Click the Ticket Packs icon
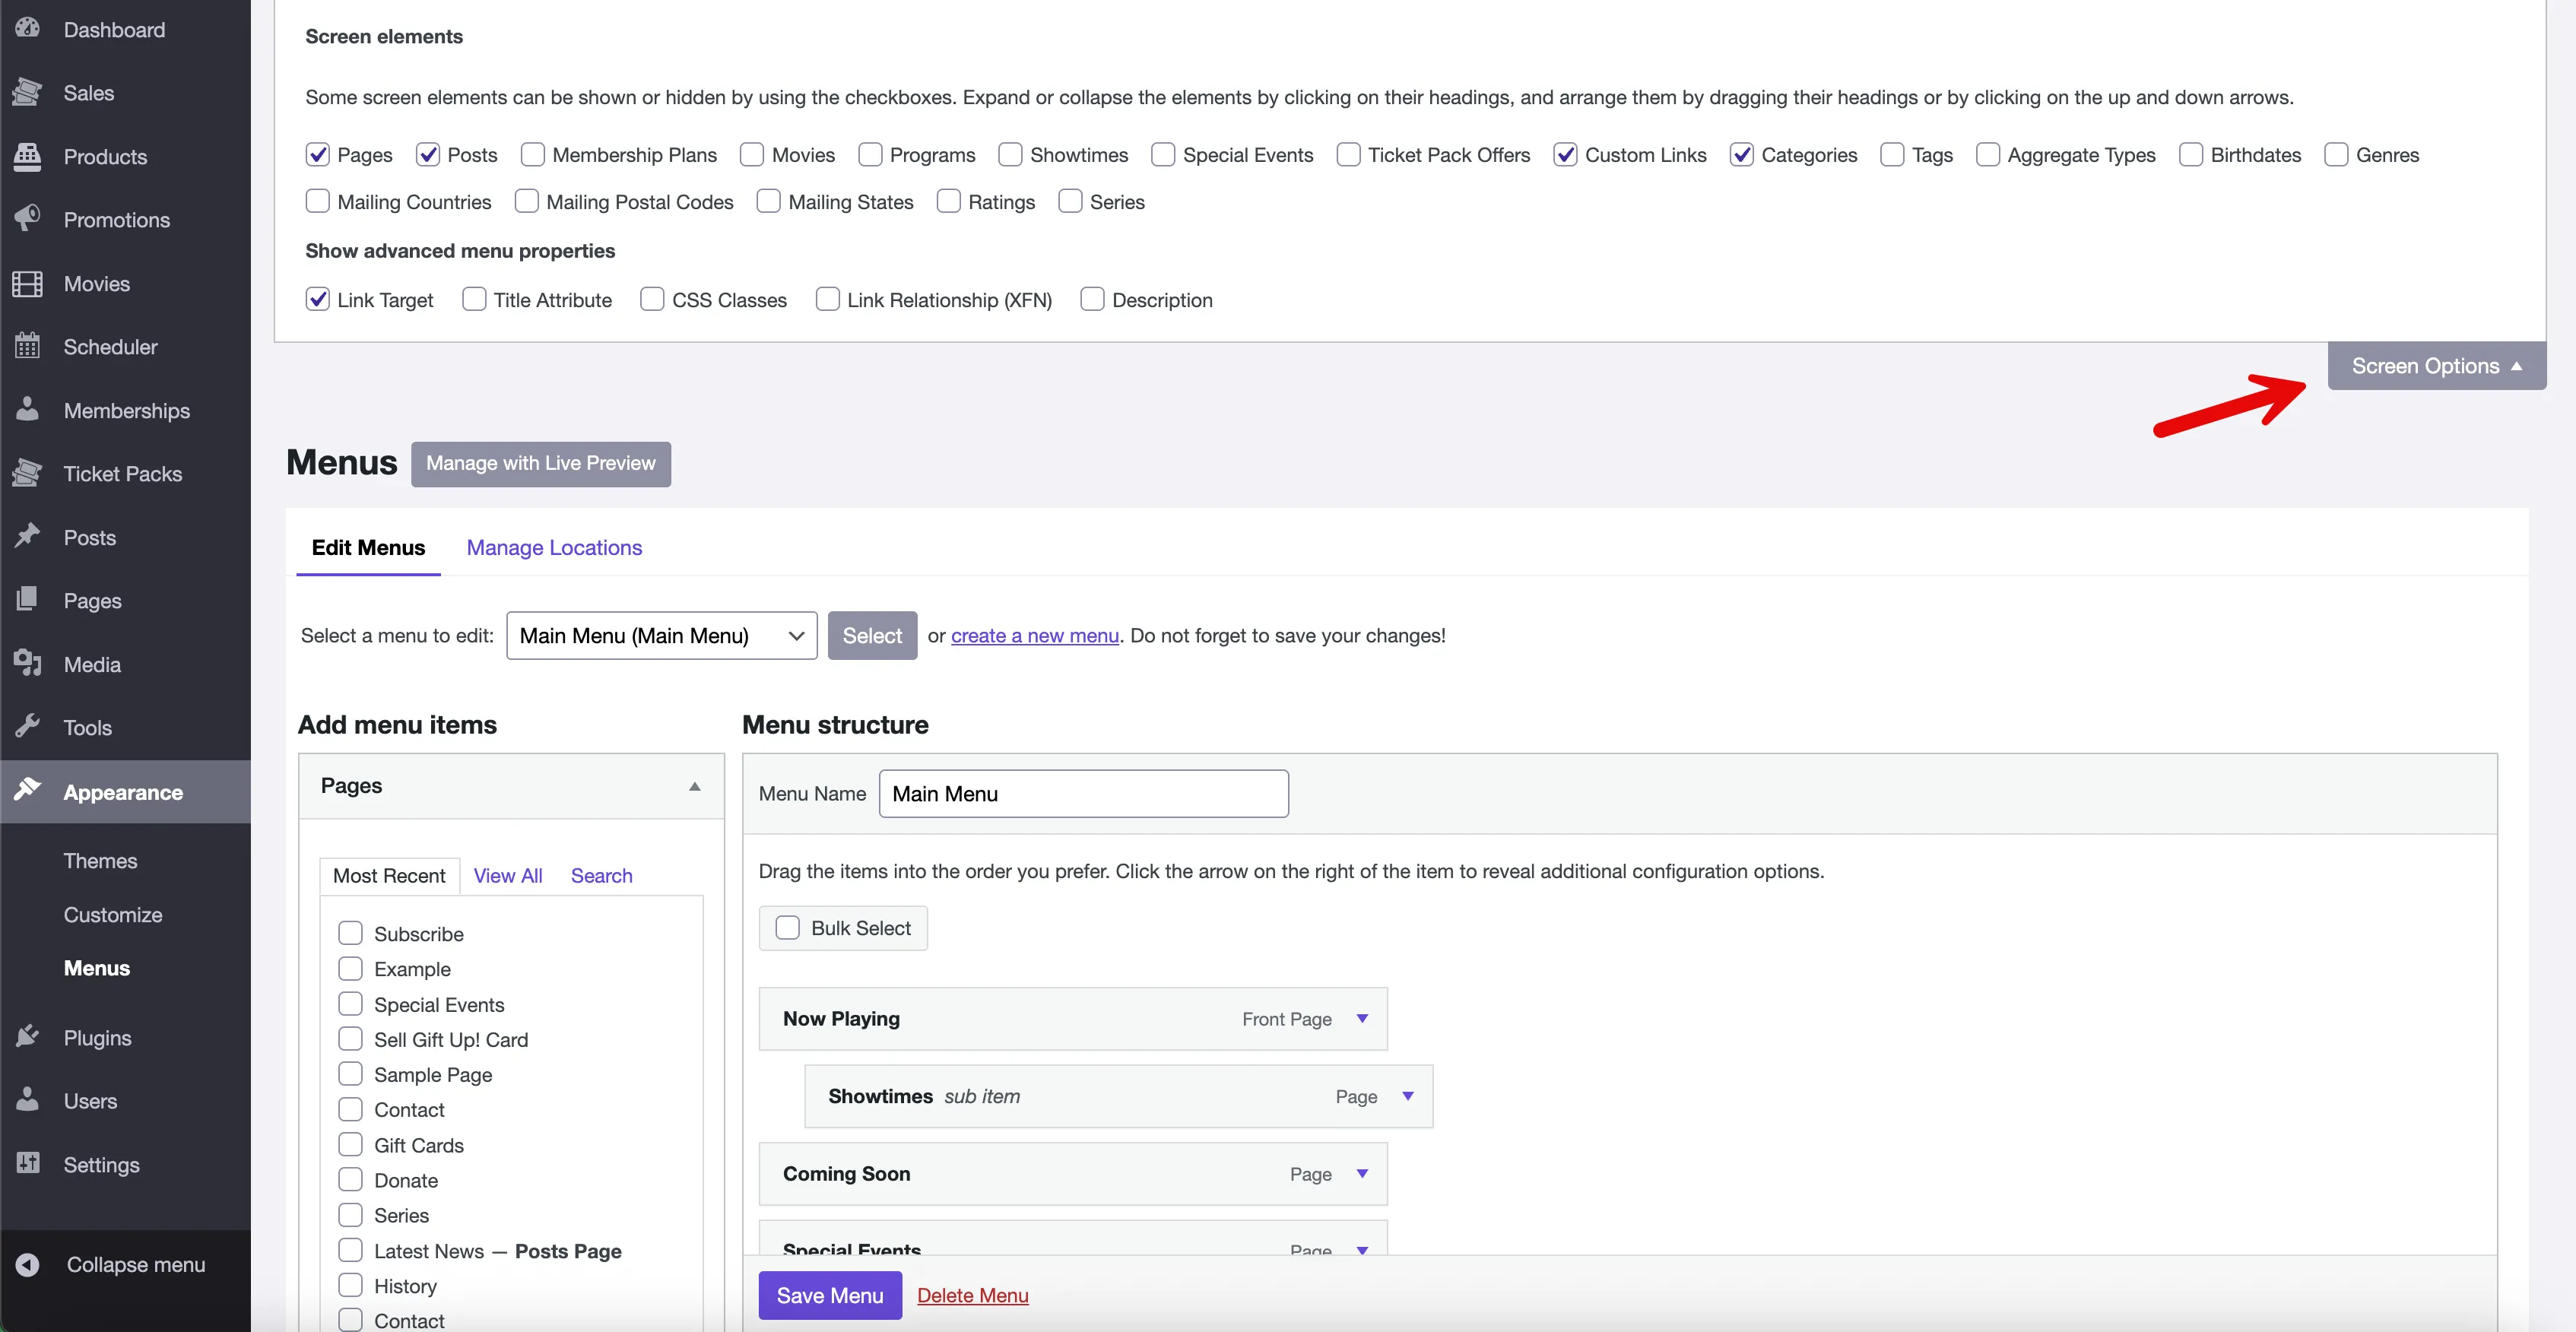The width and height of the screenshot is (2576, 1332). coord(28,473)
